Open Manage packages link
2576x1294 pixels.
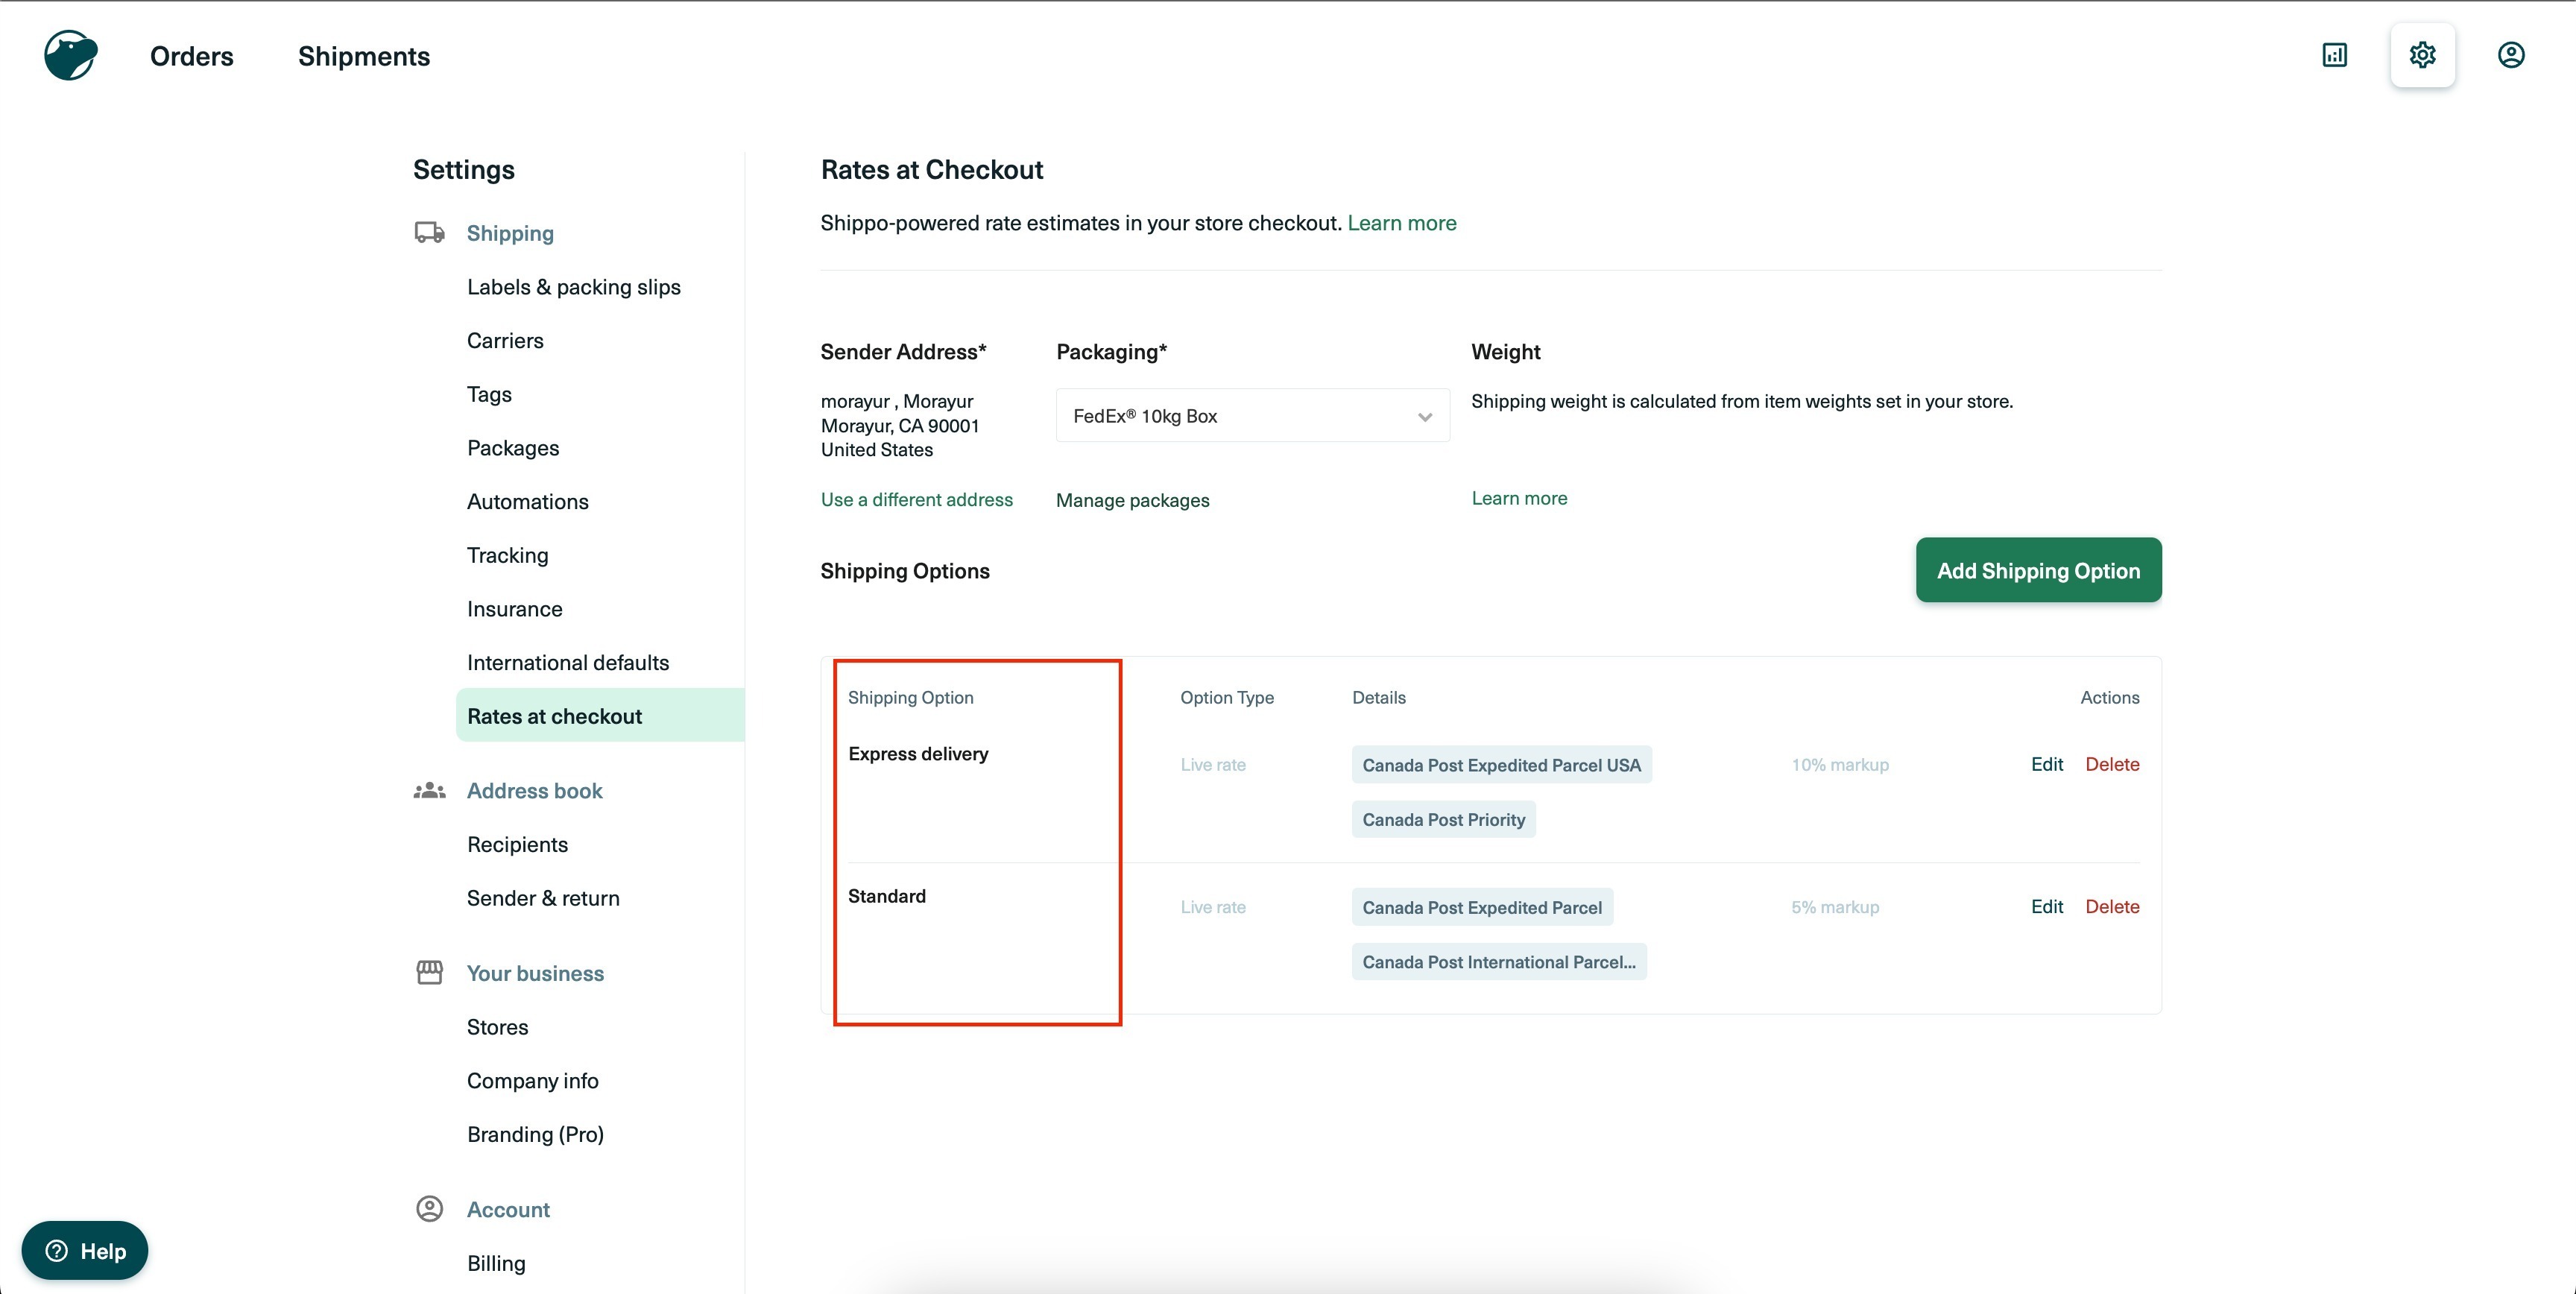tap(1132, 500)
